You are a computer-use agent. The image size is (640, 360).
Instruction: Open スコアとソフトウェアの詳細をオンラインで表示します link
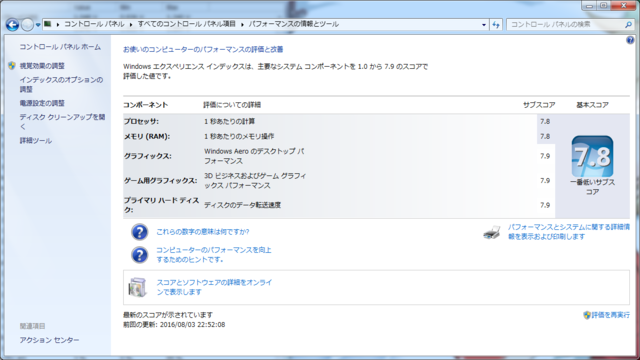(x=214, y=287)
